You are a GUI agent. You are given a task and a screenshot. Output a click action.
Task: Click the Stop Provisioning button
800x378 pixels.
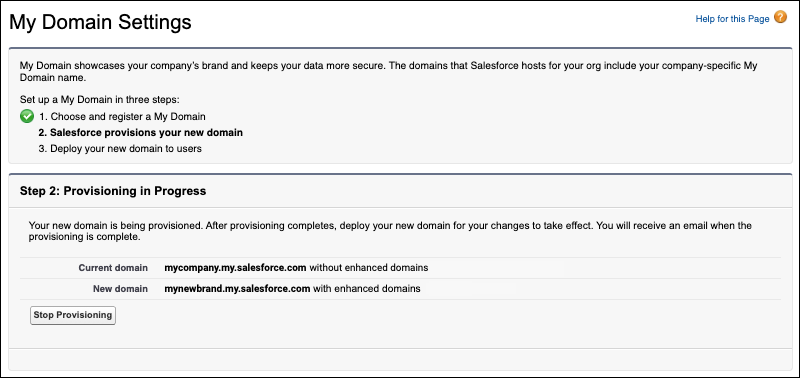click(73, 315)
